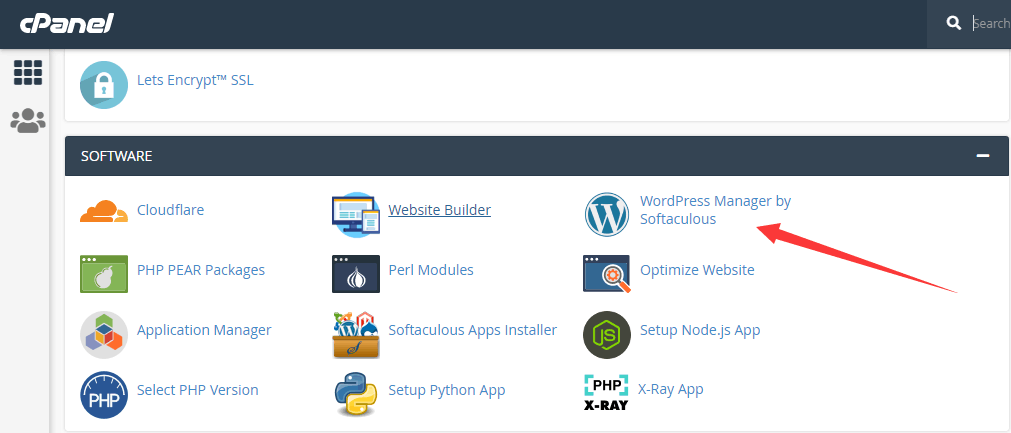Open the Application Manager link

204,330
